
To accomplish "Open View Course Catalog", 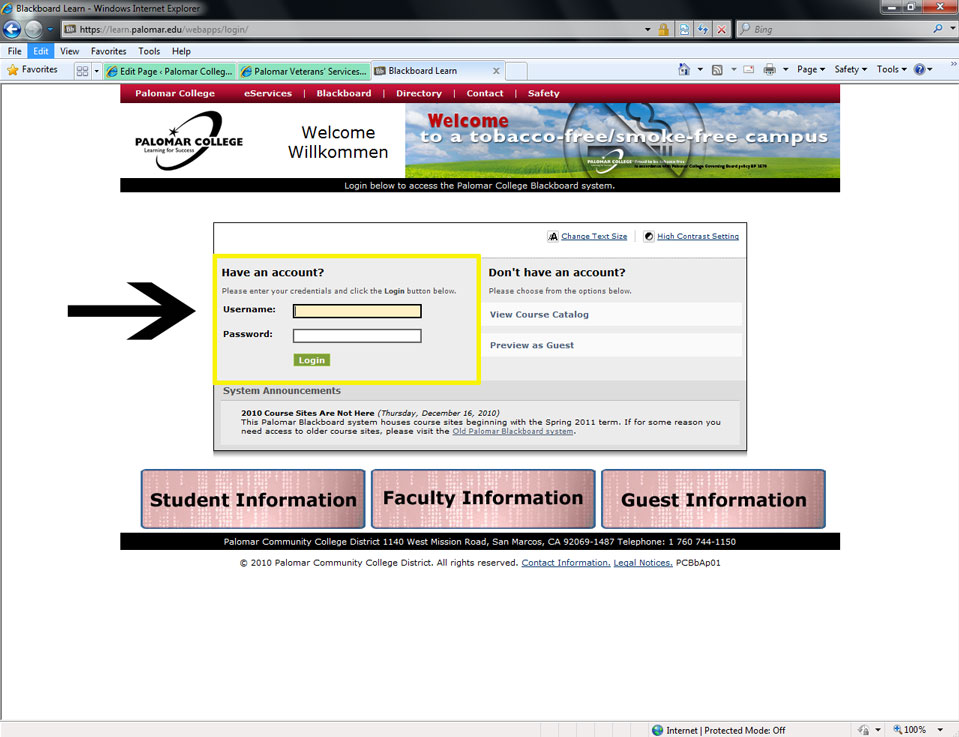I will 539,314.
